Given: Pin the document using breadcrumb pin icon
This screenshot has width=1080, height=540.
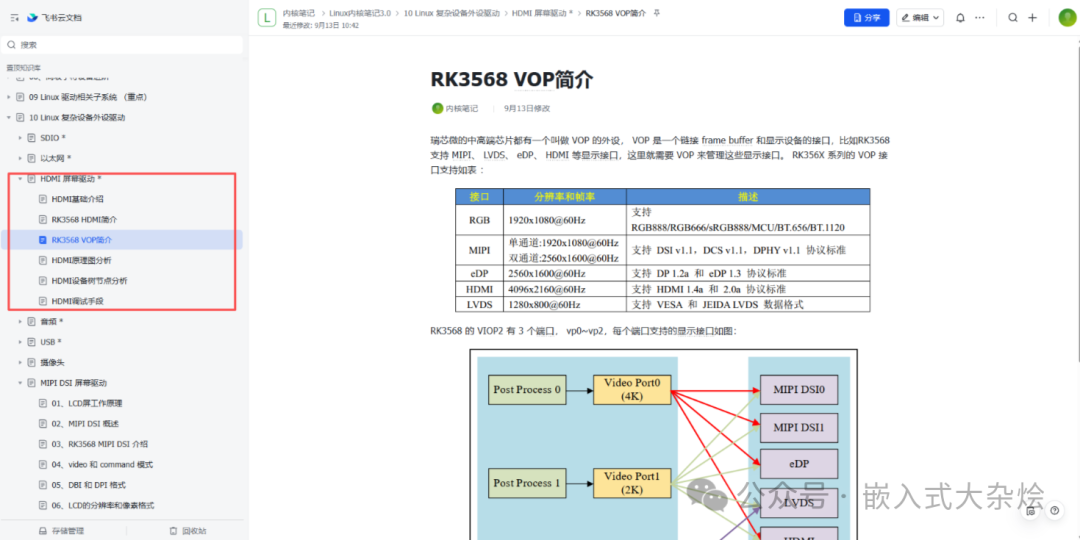Looking at the screenshot, I should [x=656, y=12].
